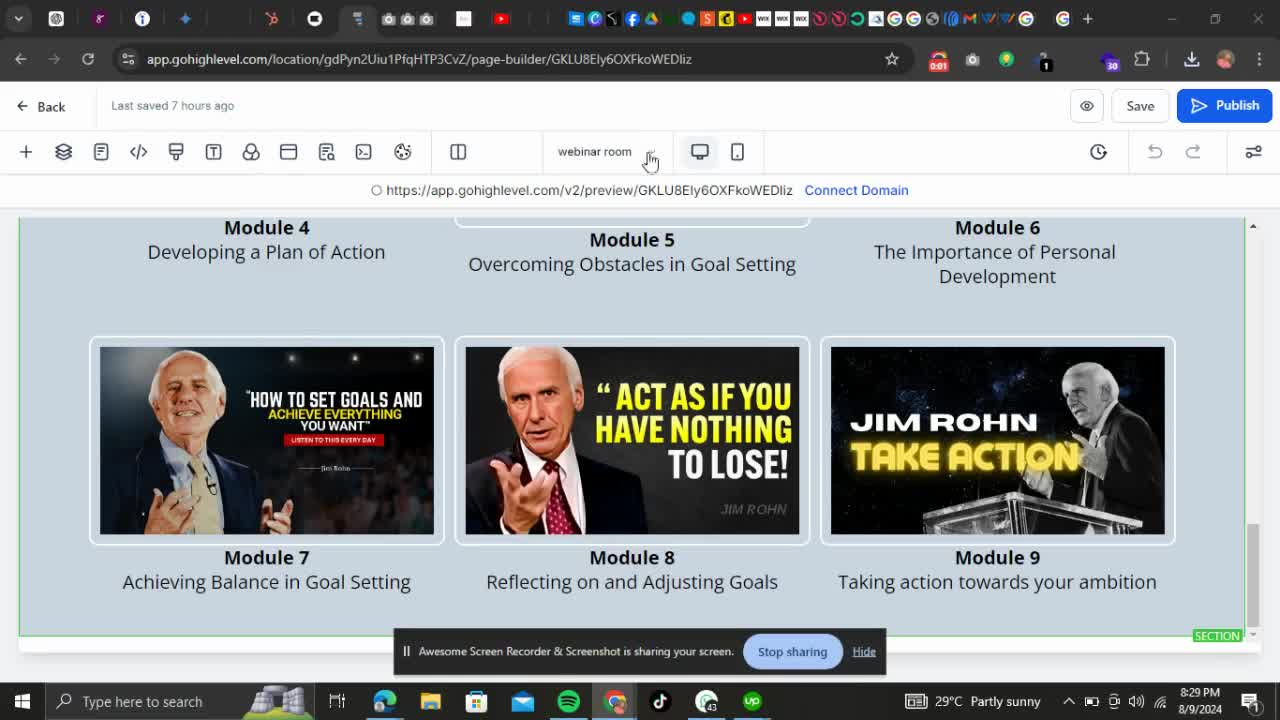
Task: Preview page with eye icon
Action: tap(1087, 106)
